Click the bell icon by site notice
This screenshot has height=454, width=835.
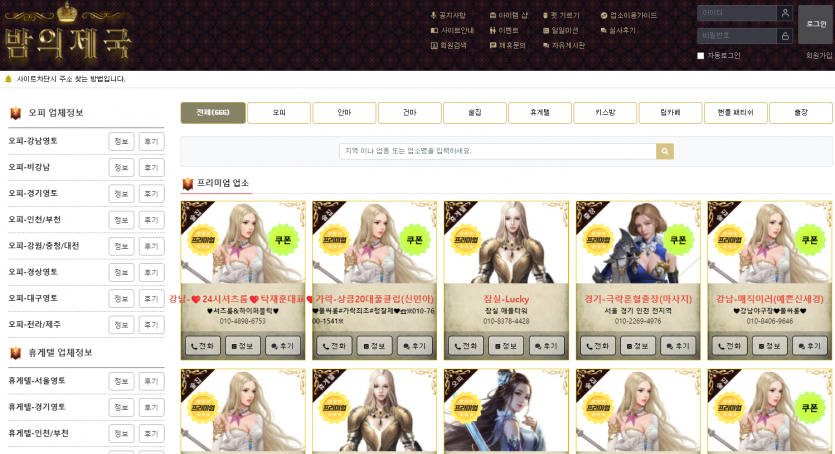8,79
